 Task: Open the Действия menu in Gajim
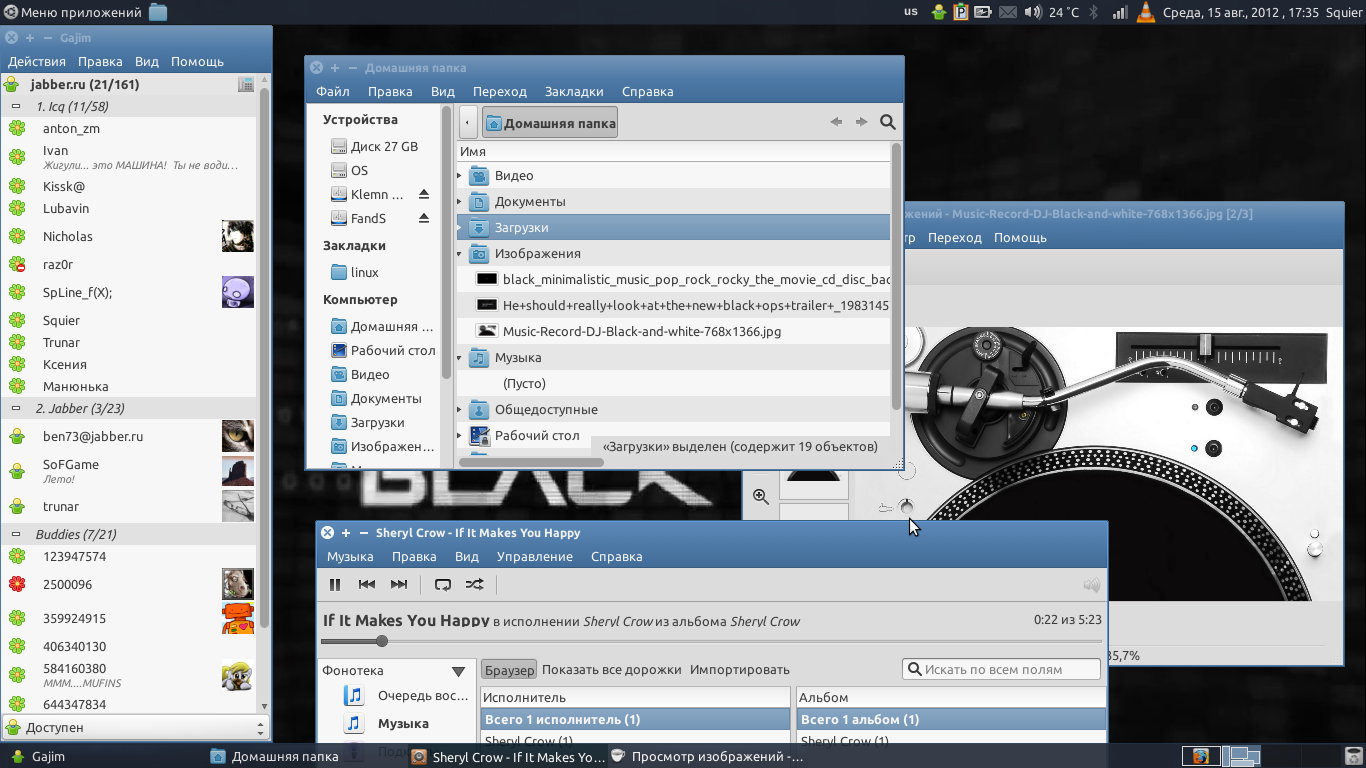[x=37, y=62]
